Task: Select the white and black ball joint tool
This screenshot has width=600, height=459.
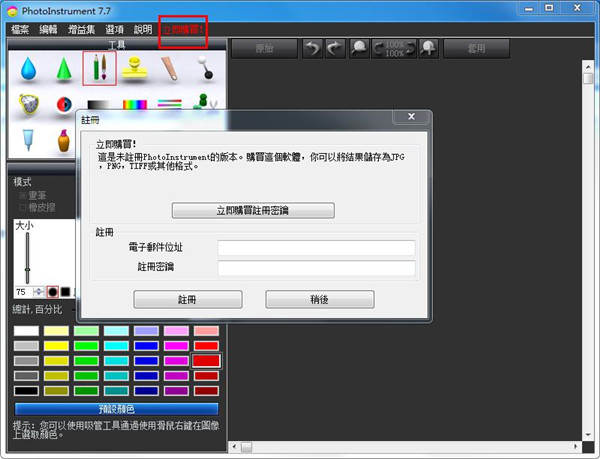Action: click(x=206, y=68)
